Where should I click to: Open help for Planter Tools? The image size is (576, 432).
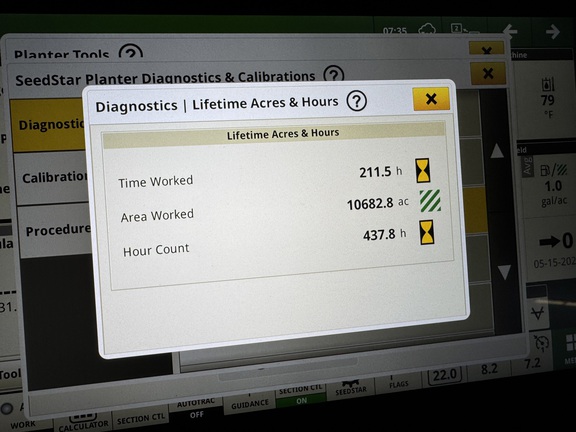click(x=131, y=51)
